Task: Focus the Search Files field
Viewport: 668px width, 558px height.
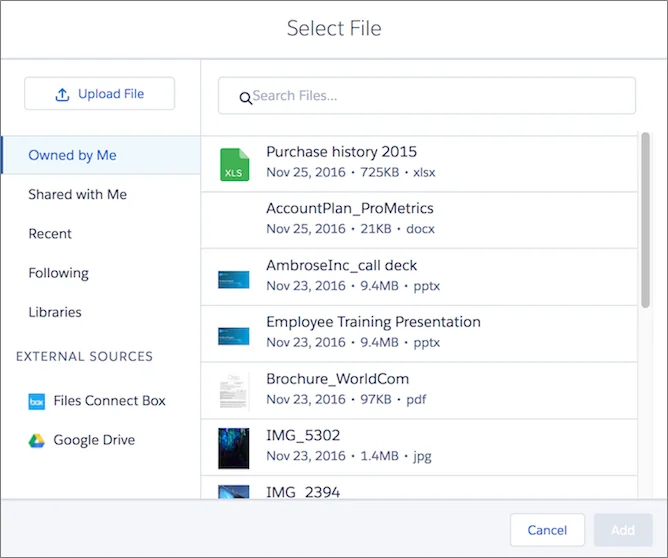Action: [427, 96]
